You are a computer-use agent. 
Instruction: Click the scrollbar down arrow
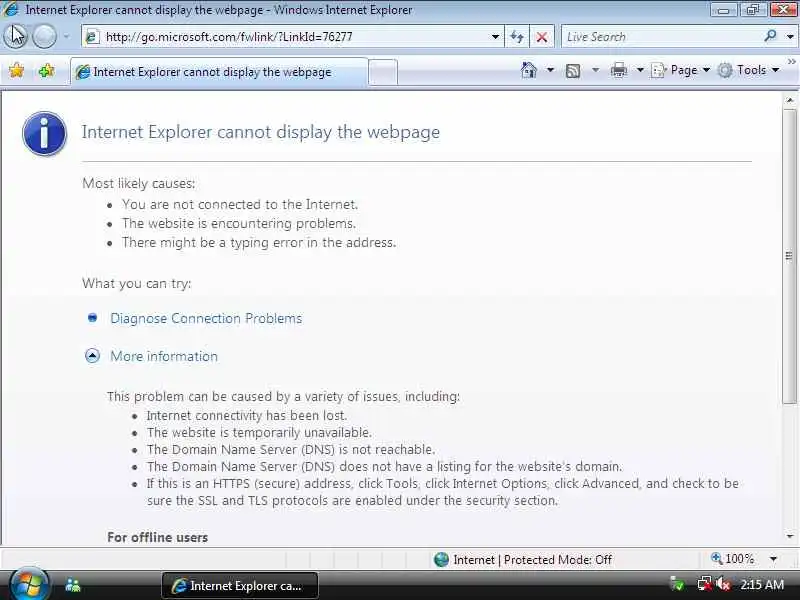click(790, 536)
